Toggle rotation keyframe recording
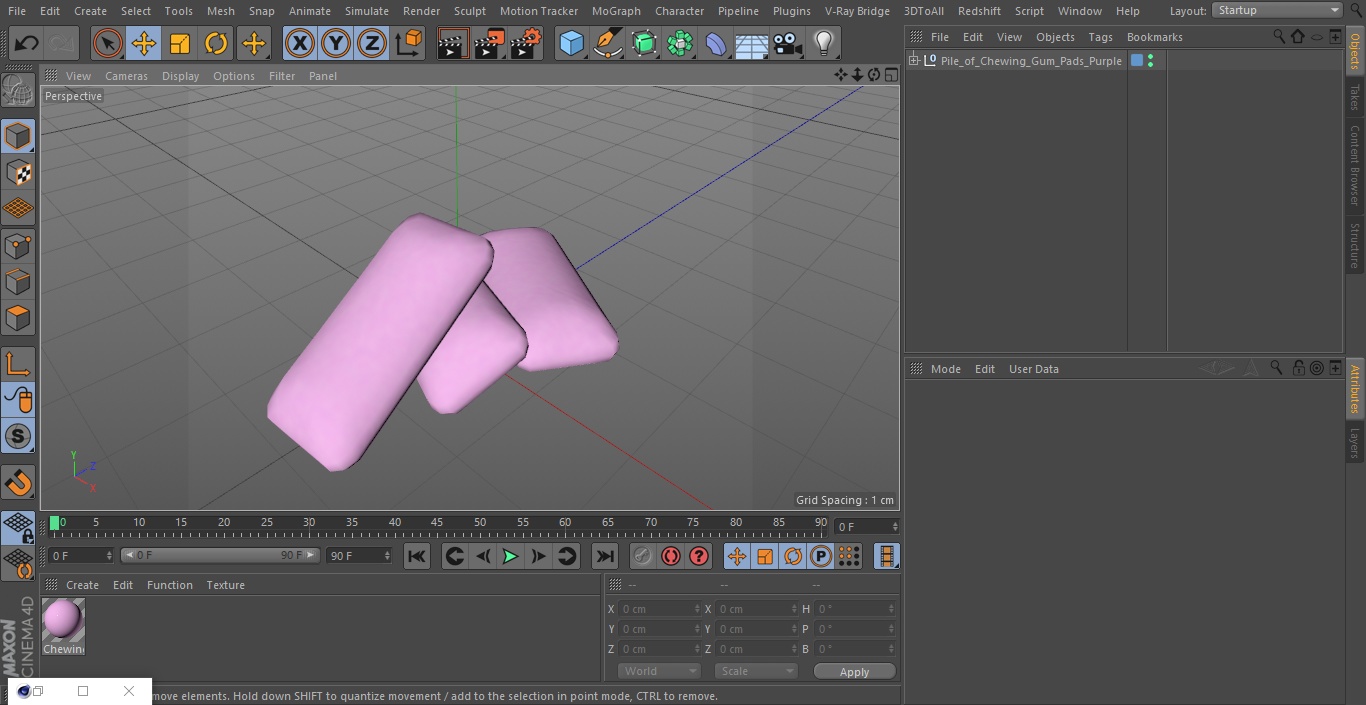1366x705 pixels. 793,556
